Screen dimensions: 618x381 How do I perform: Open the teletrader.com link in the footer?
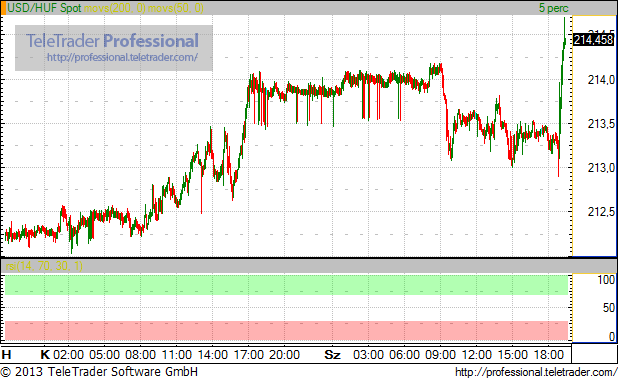[x=536, y=372]
